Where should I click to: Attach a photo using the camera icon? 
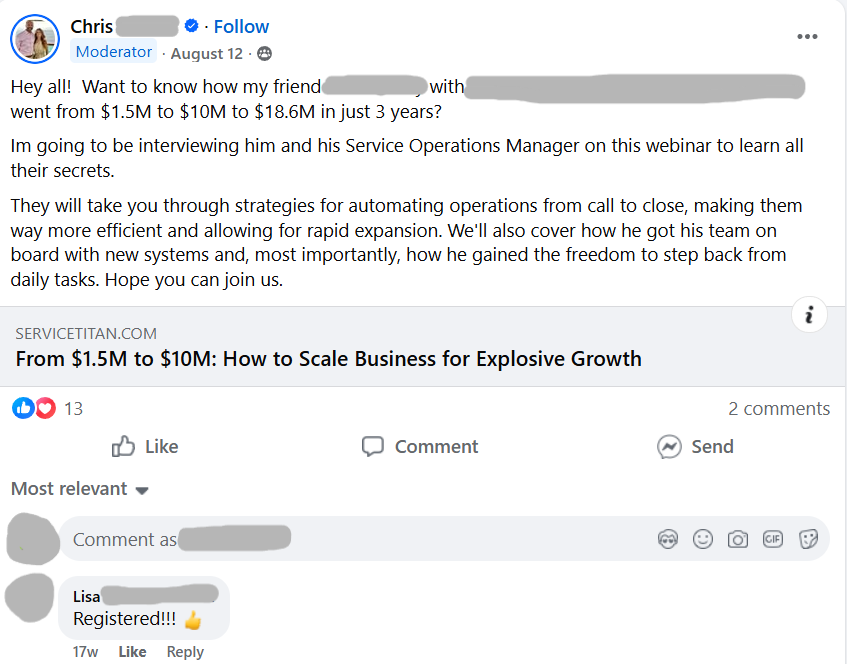tap(738, 540)
